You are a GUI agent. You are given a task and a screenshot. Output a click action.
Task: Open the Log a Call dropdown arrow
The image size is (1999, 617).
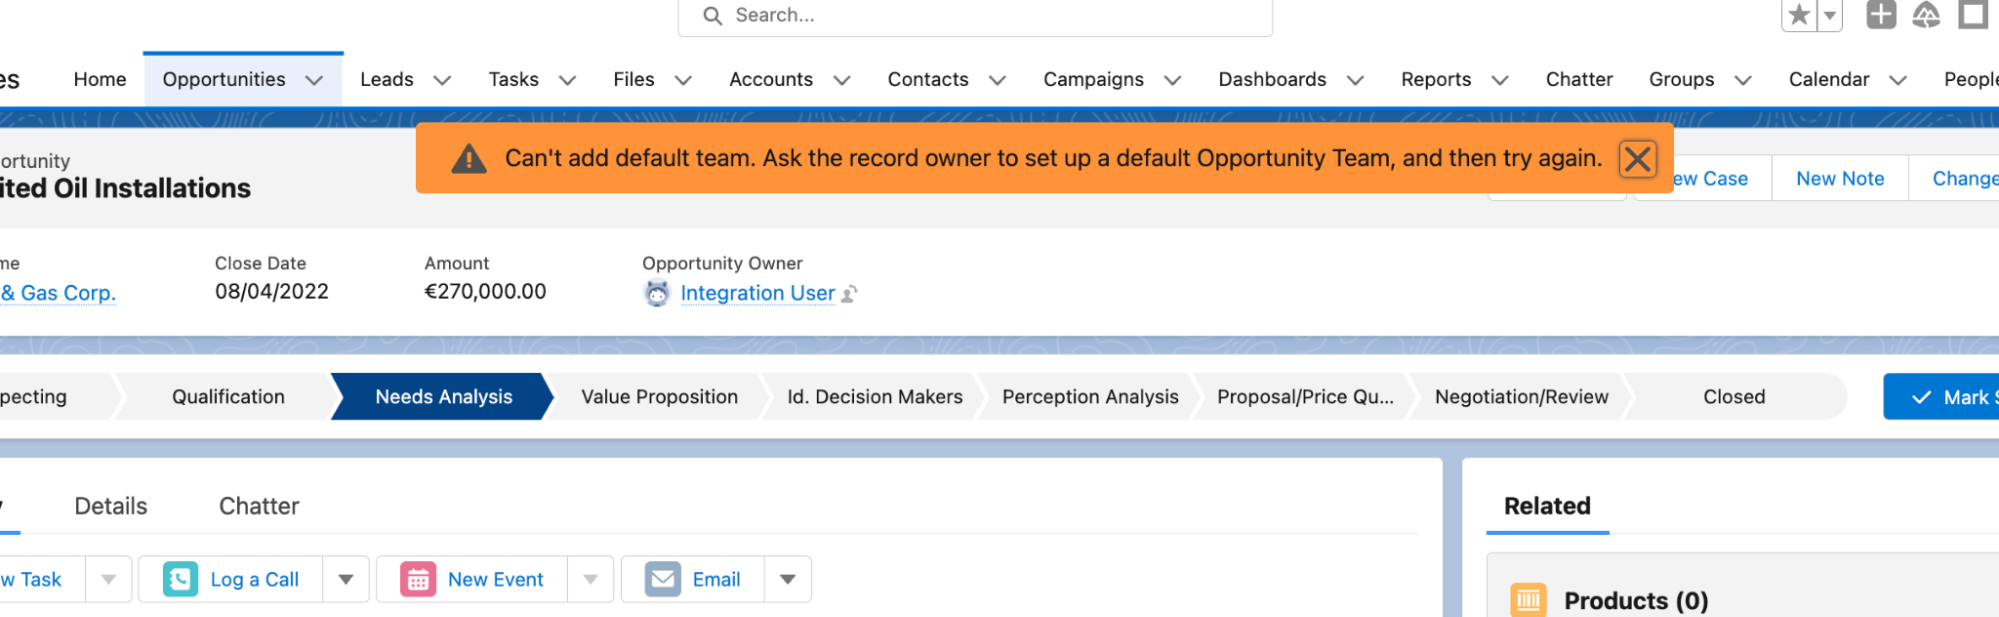click(346, 579)
